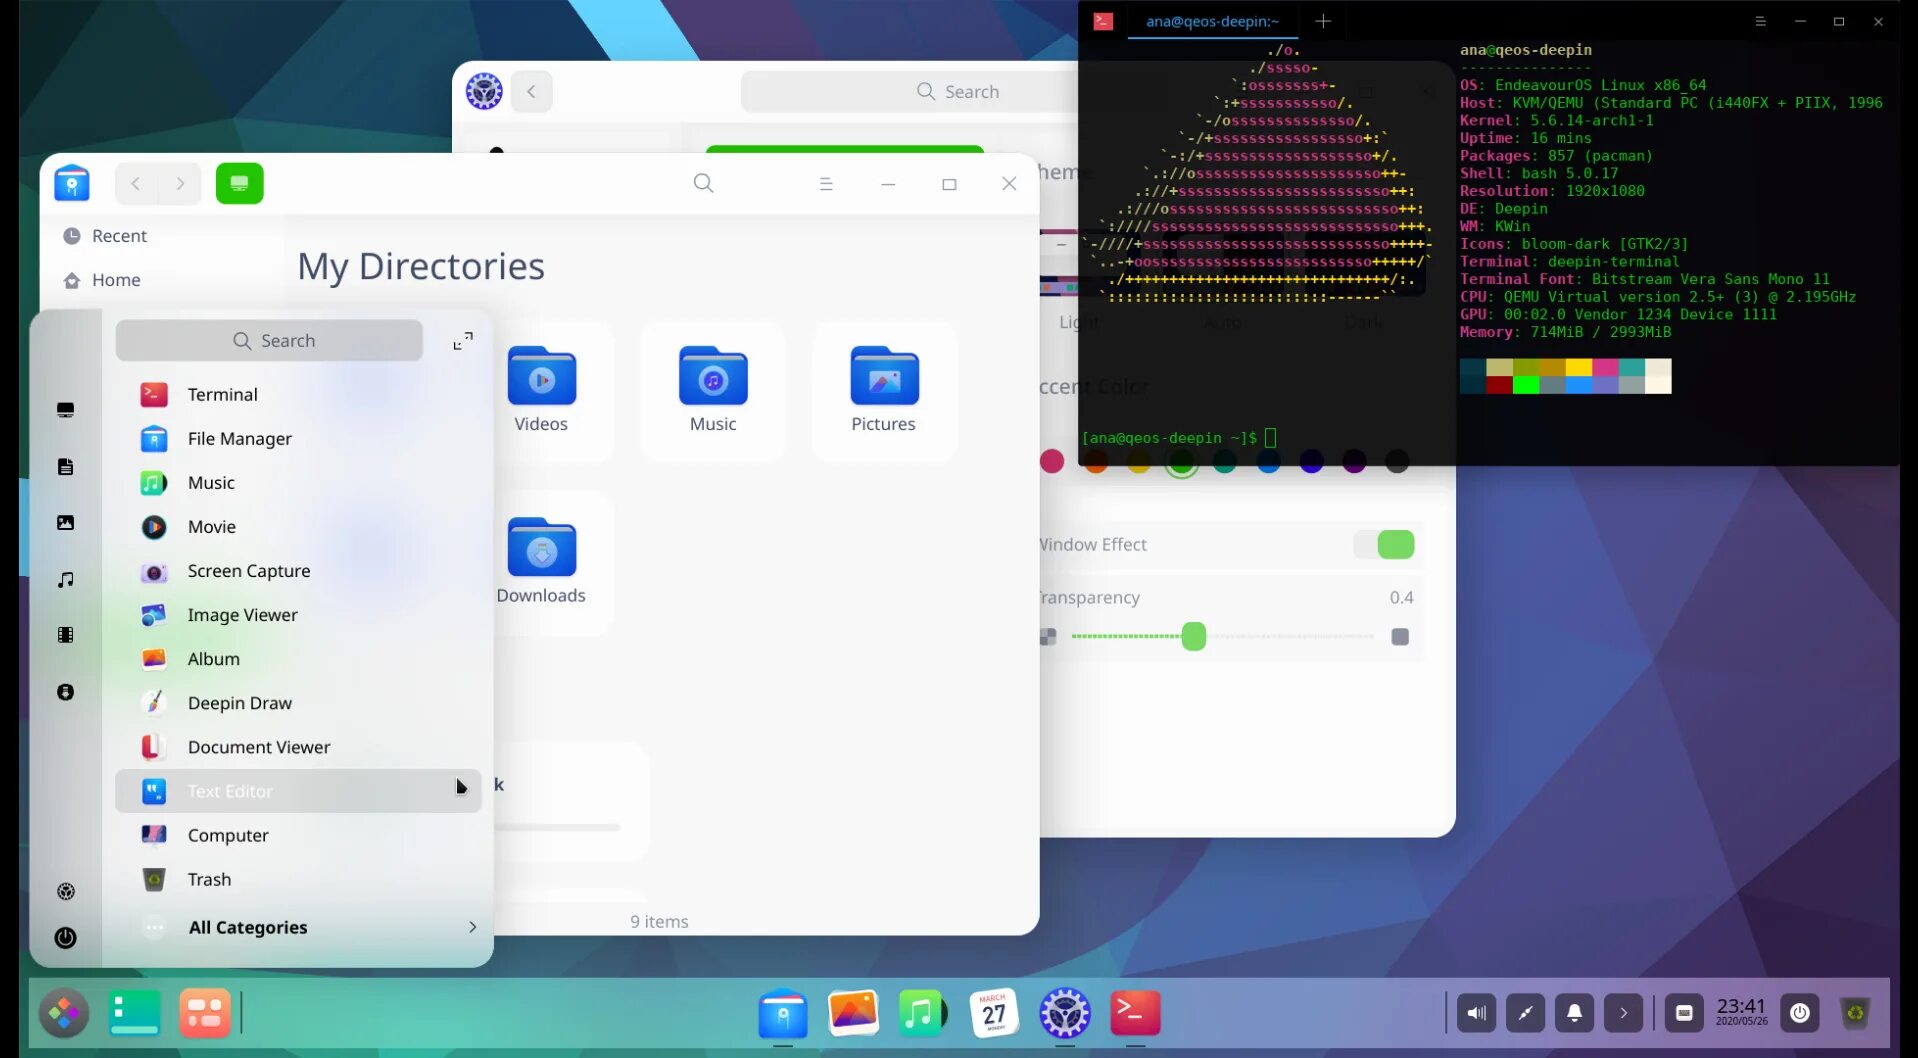This screenshot has height=1058, width=1918.
Task: Open notifications bell in dock tray
Action: point(1574,1013)
